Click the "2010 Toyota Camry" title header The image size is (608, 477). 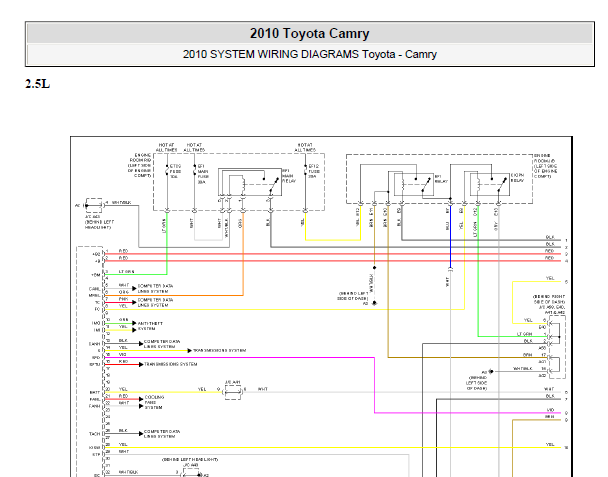(309, 33)
